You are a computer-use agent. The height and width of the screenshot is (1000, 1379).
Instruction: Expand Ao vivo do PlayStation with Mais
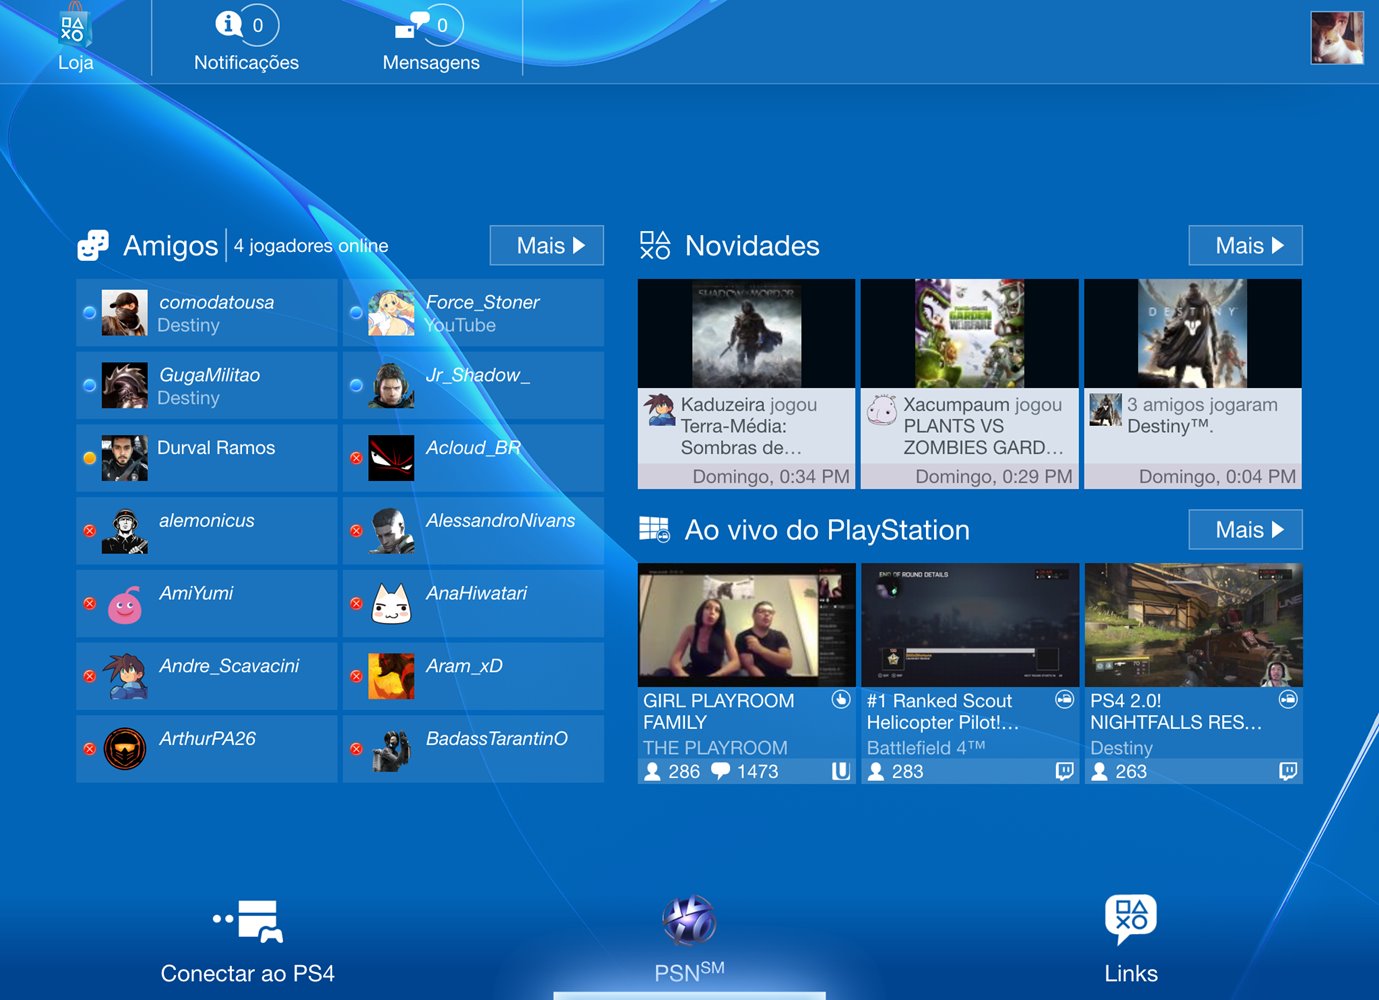click(x=1246, y=529)
